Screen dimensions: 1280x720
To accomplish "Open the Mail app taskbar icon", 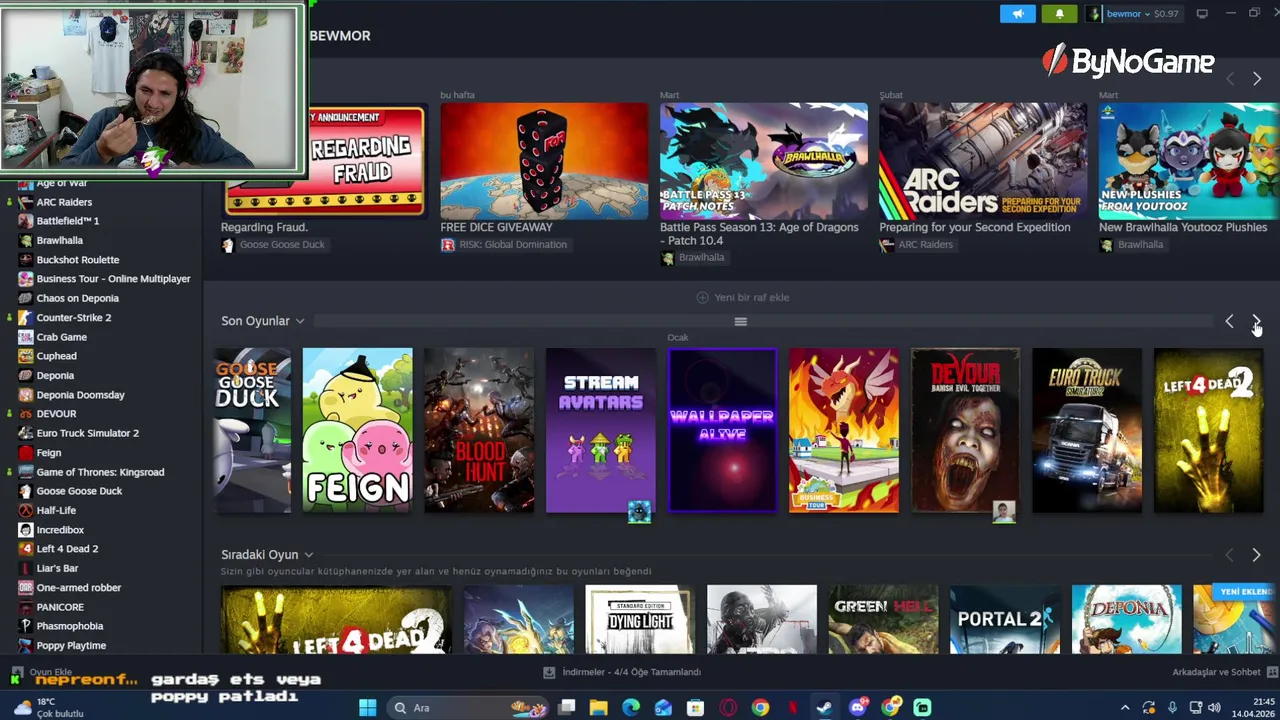I will click(x=663, y=708).
